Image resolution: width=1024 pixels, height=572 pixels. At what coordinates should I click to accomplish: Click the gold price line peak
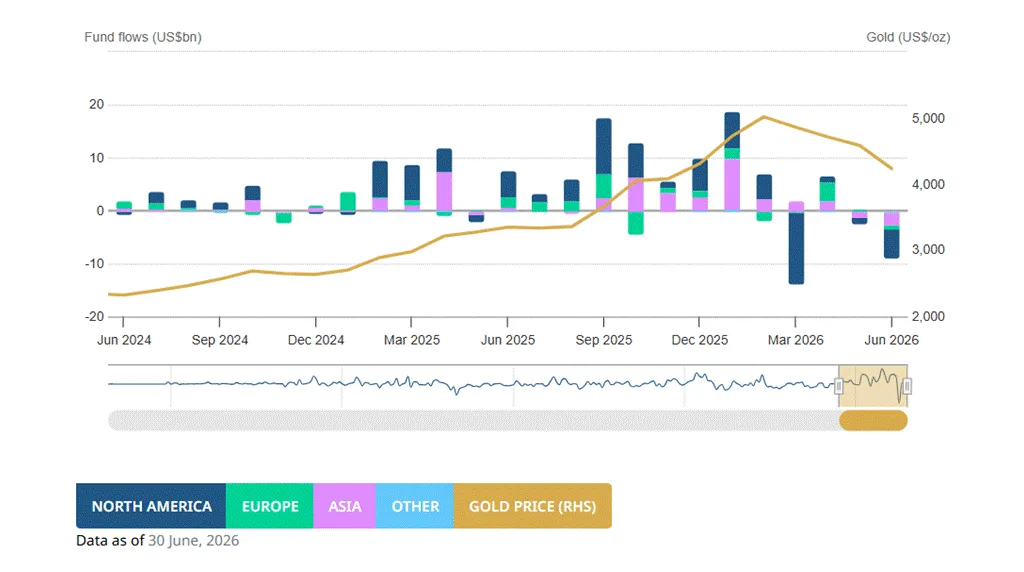click(764, 118)
